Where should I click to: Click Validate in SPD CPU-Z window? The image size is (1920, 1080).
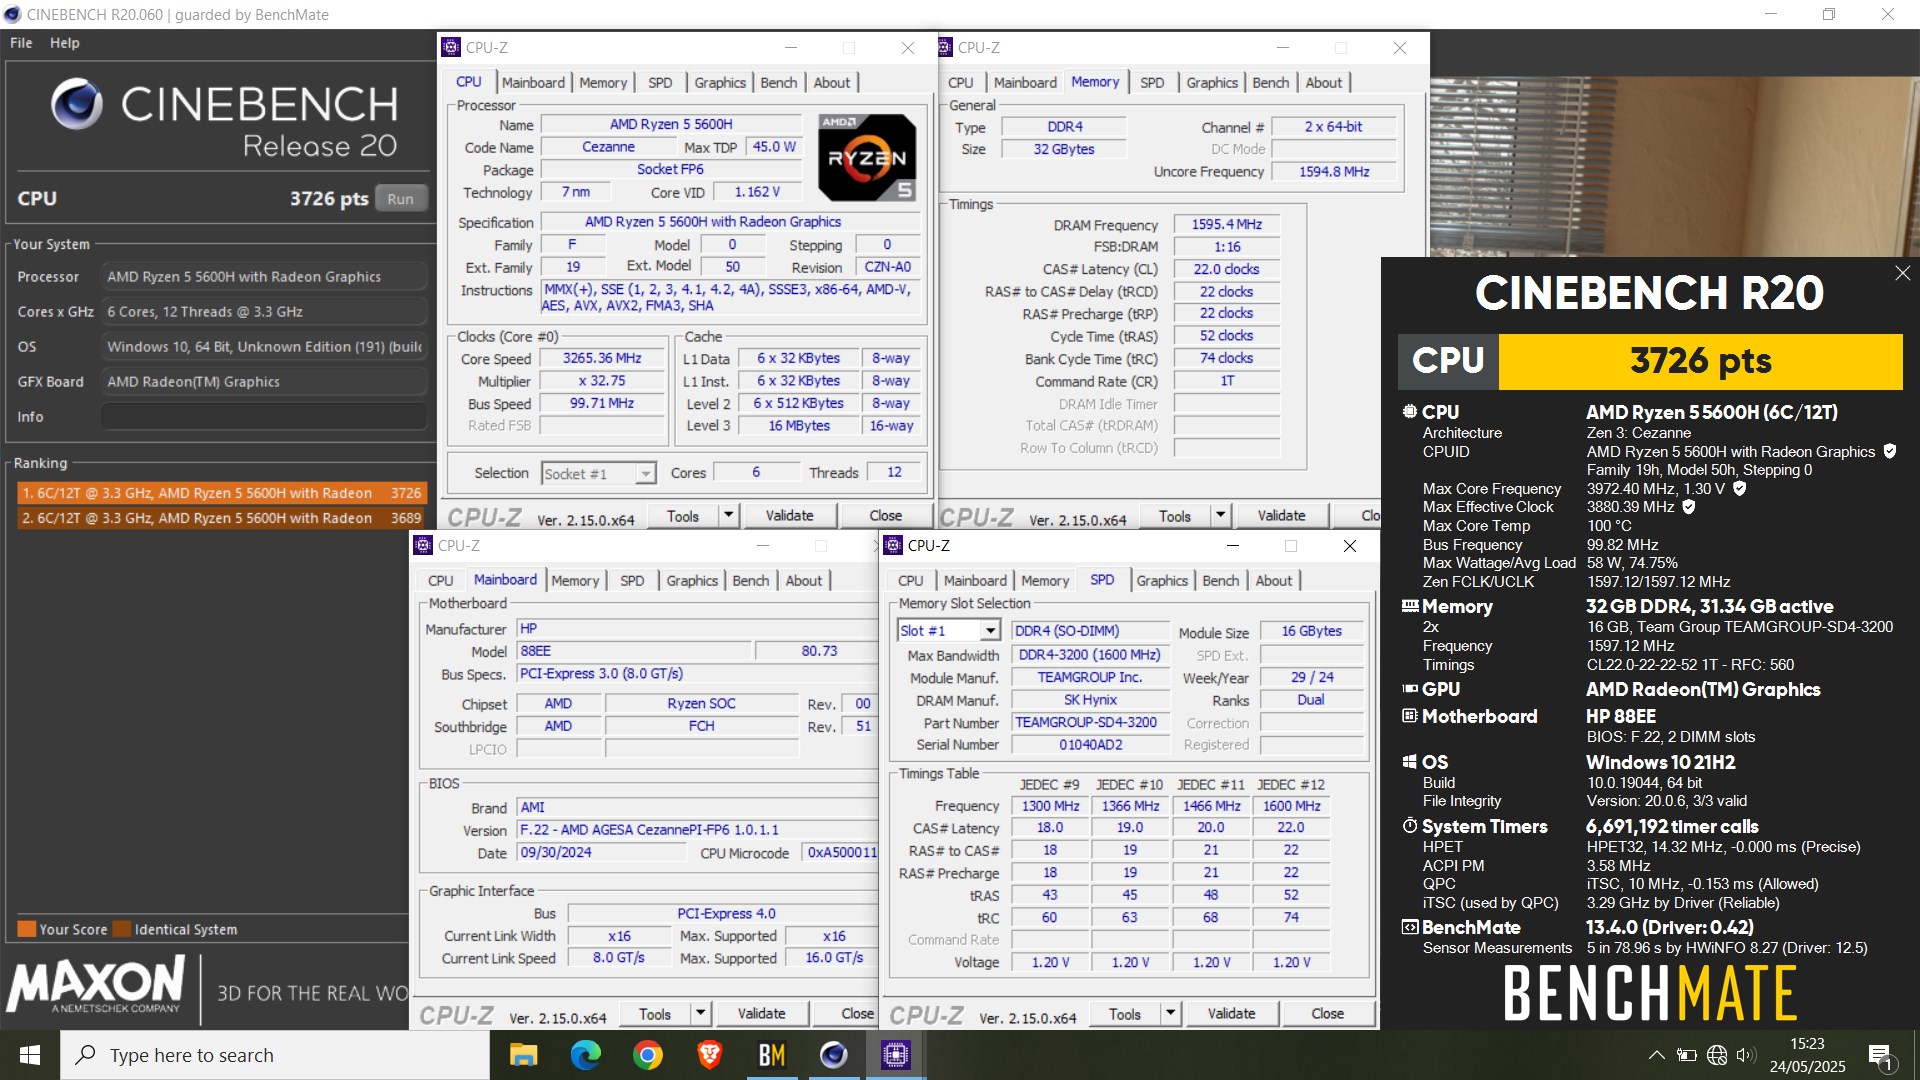coord(1232,1013)
